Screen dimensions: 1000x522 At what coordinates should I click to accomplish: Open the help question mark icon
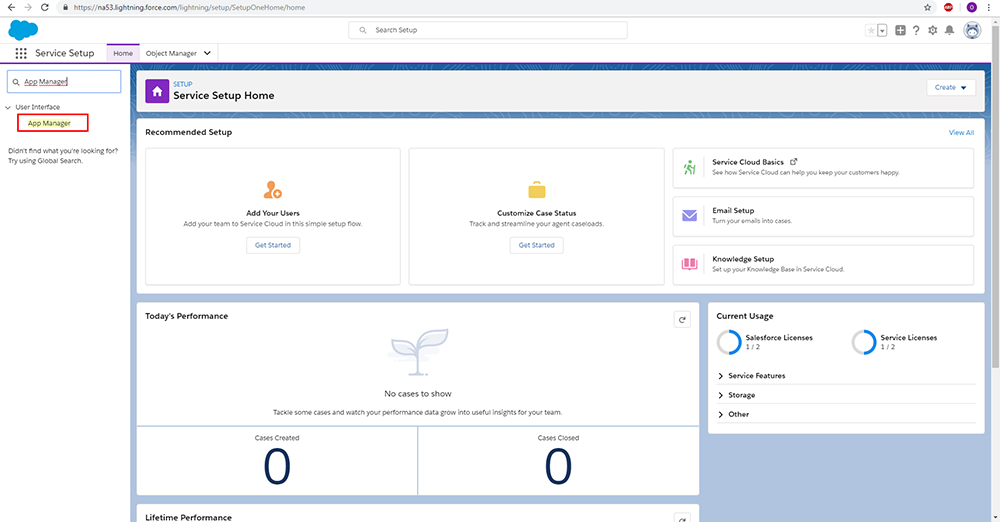(916, 30)
